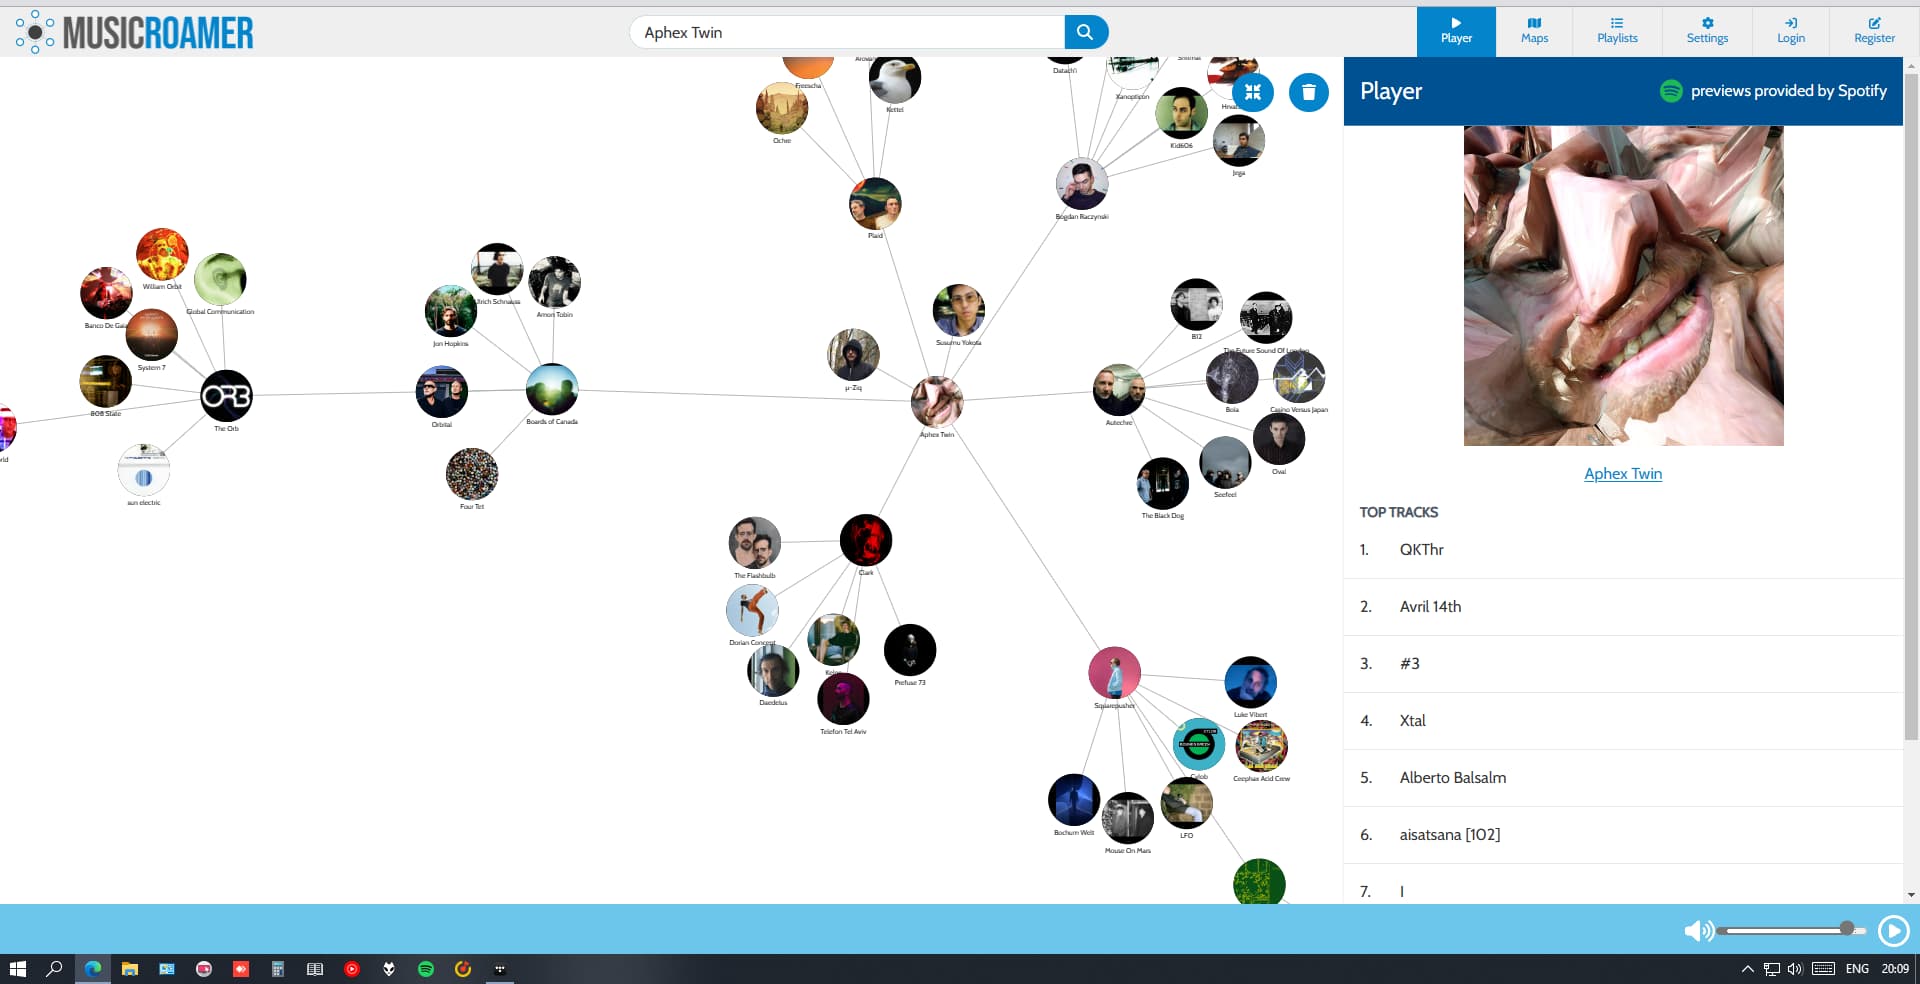Select The Flashbulb node
1920x984 pixels.
click(x=754, y=543)
